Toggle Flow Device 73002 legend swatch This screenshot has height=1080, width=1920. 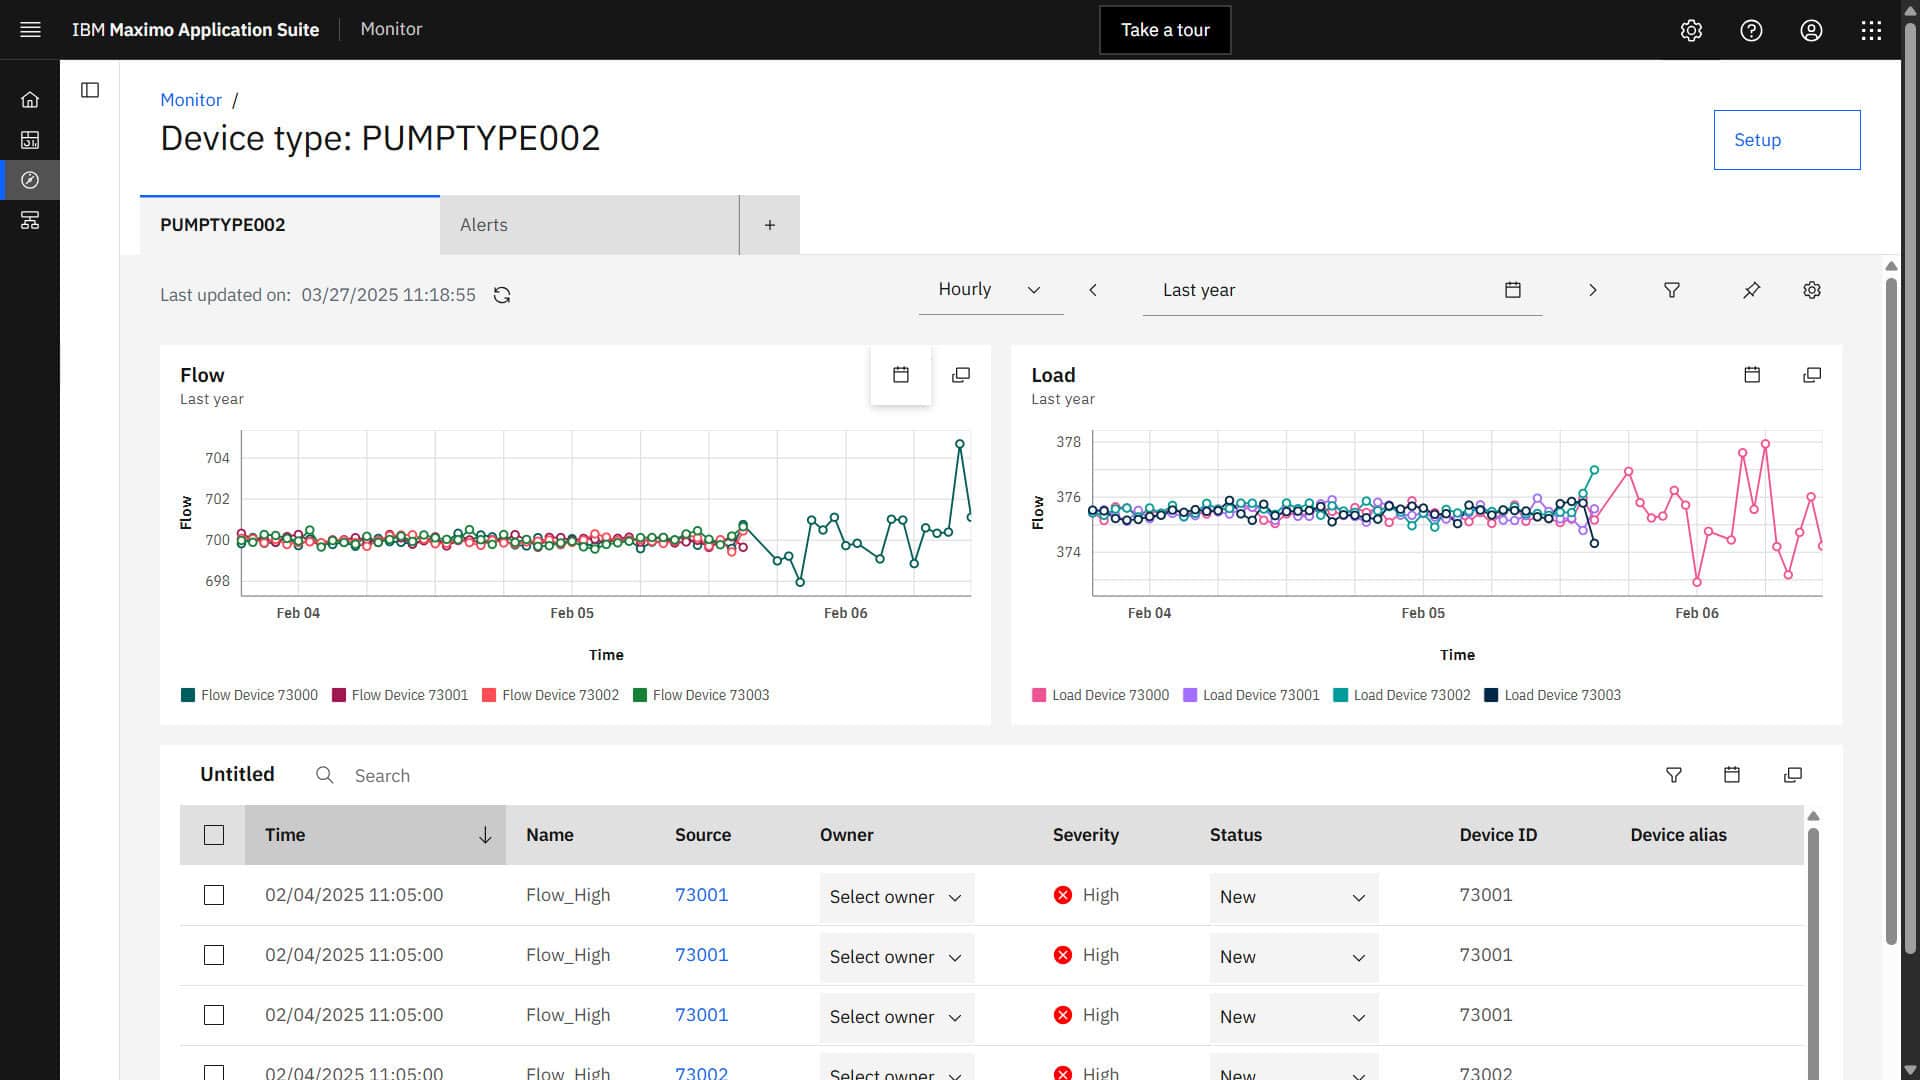[x=489, y=695]
